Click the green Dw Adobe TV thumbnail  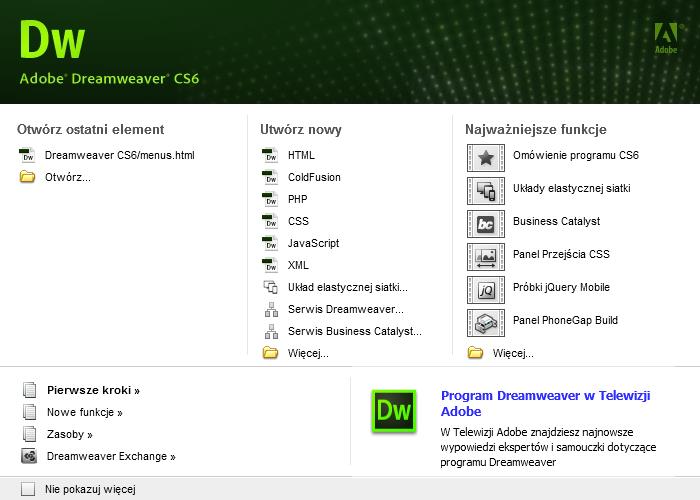(394, 411)
